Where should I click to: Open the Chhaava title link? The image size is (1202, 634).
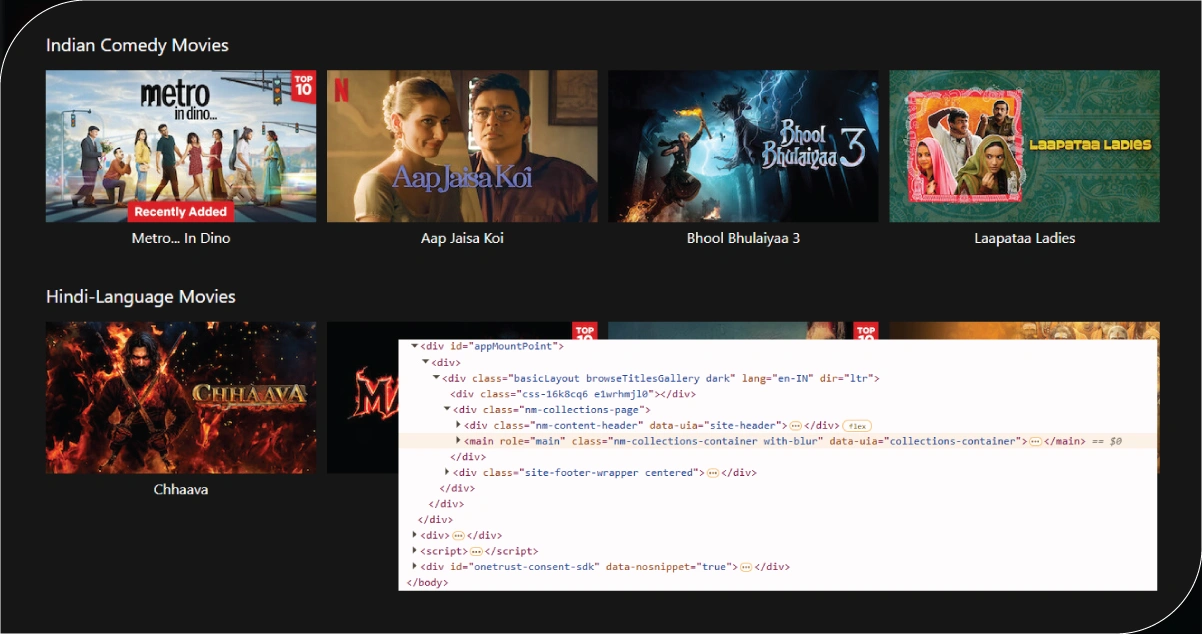pyautogui.click(x=181, y=489)
